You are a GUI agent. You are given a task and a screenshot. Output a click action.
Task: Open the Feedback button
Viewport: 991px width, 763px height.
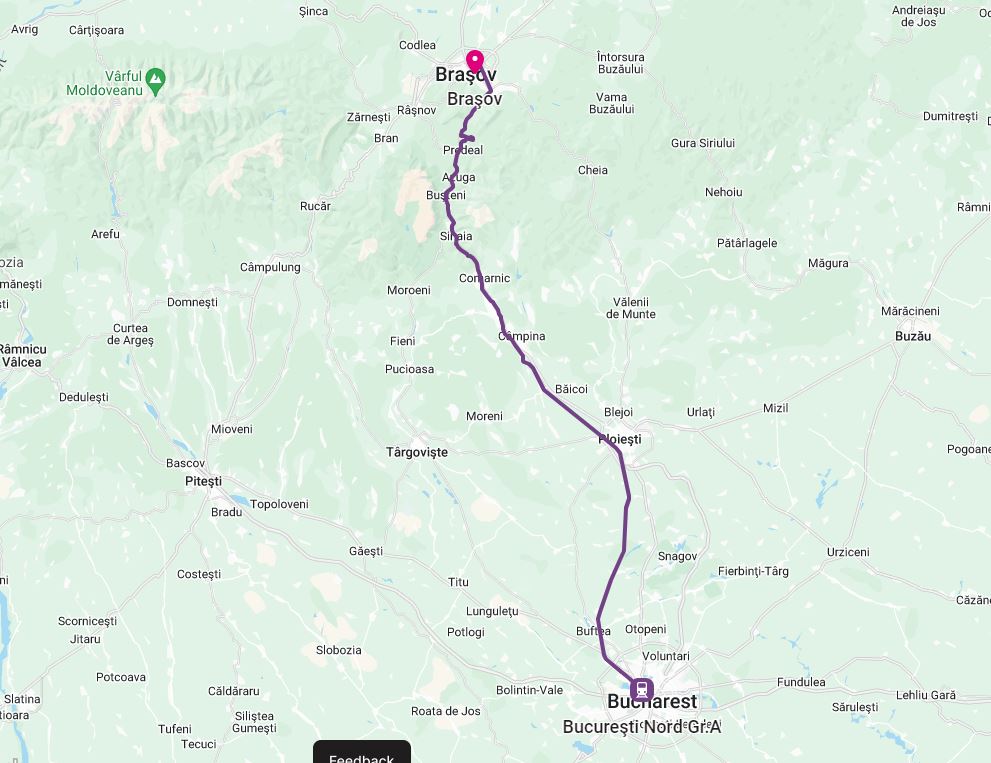tap(362, 754)
